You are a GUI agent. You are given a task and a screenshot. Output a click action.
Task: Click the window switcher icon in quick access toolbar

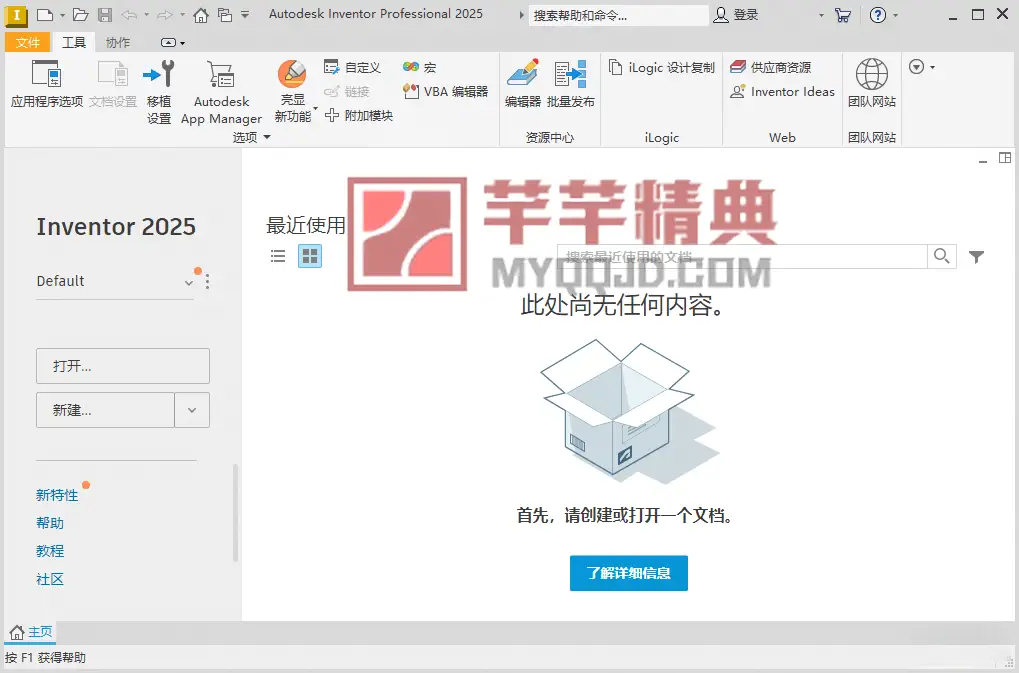(x=225, y=15)
